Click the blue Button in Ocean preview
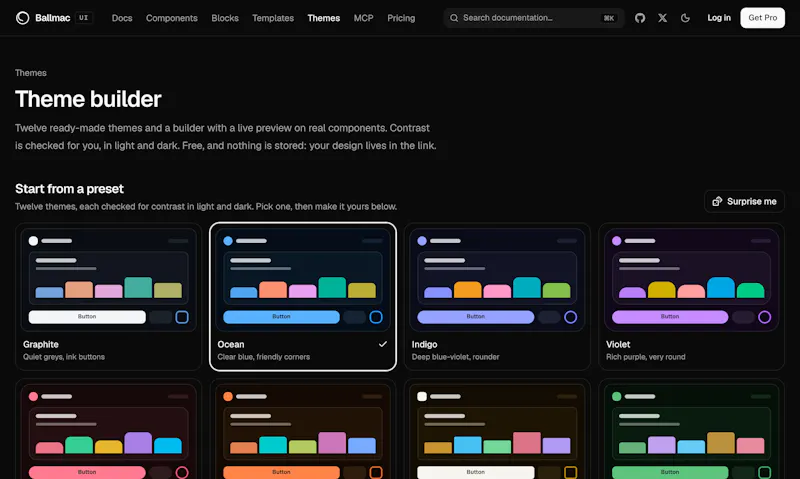This screenshot has height=479, width=800. (x=281, y=317)
